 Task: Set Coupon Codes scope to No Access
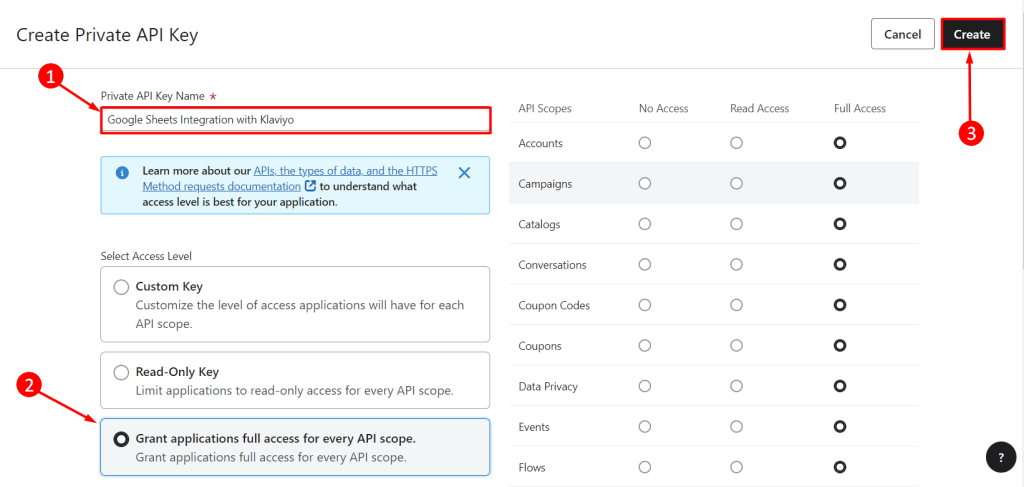(x=645, y=305)
